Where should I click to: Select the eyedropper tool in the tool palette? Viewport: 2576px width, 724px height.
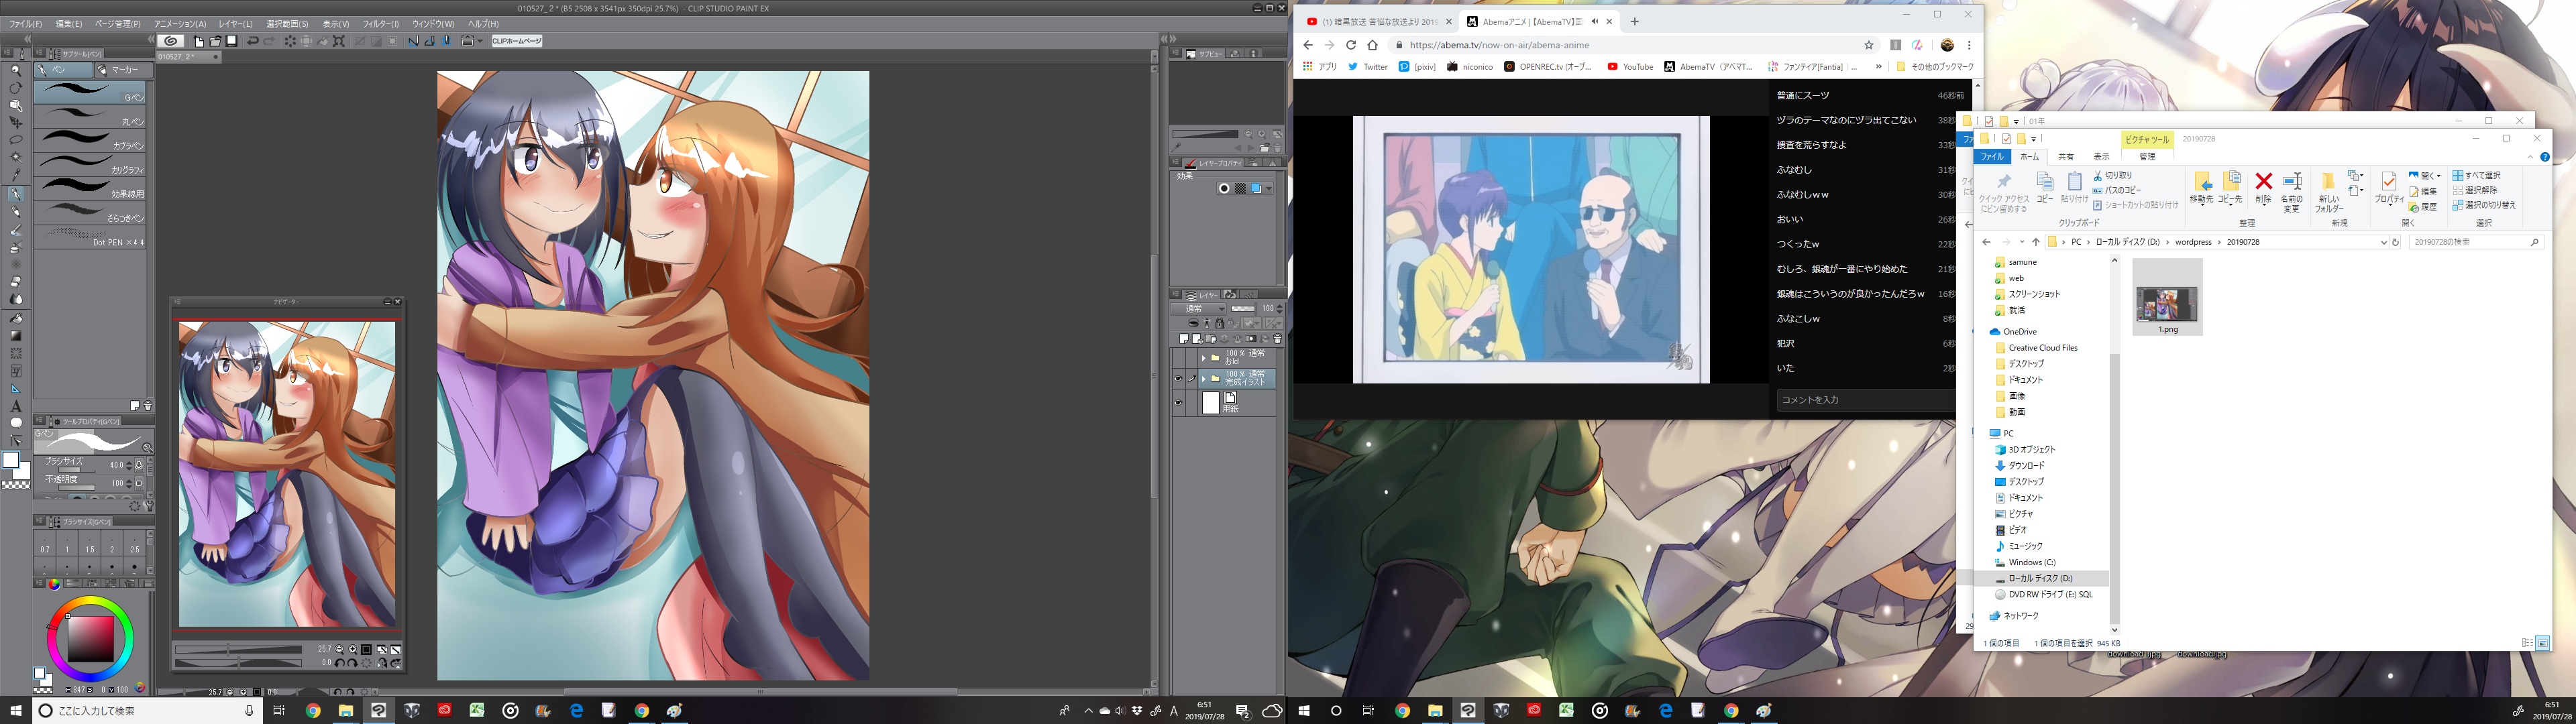(x=16, y=175)
